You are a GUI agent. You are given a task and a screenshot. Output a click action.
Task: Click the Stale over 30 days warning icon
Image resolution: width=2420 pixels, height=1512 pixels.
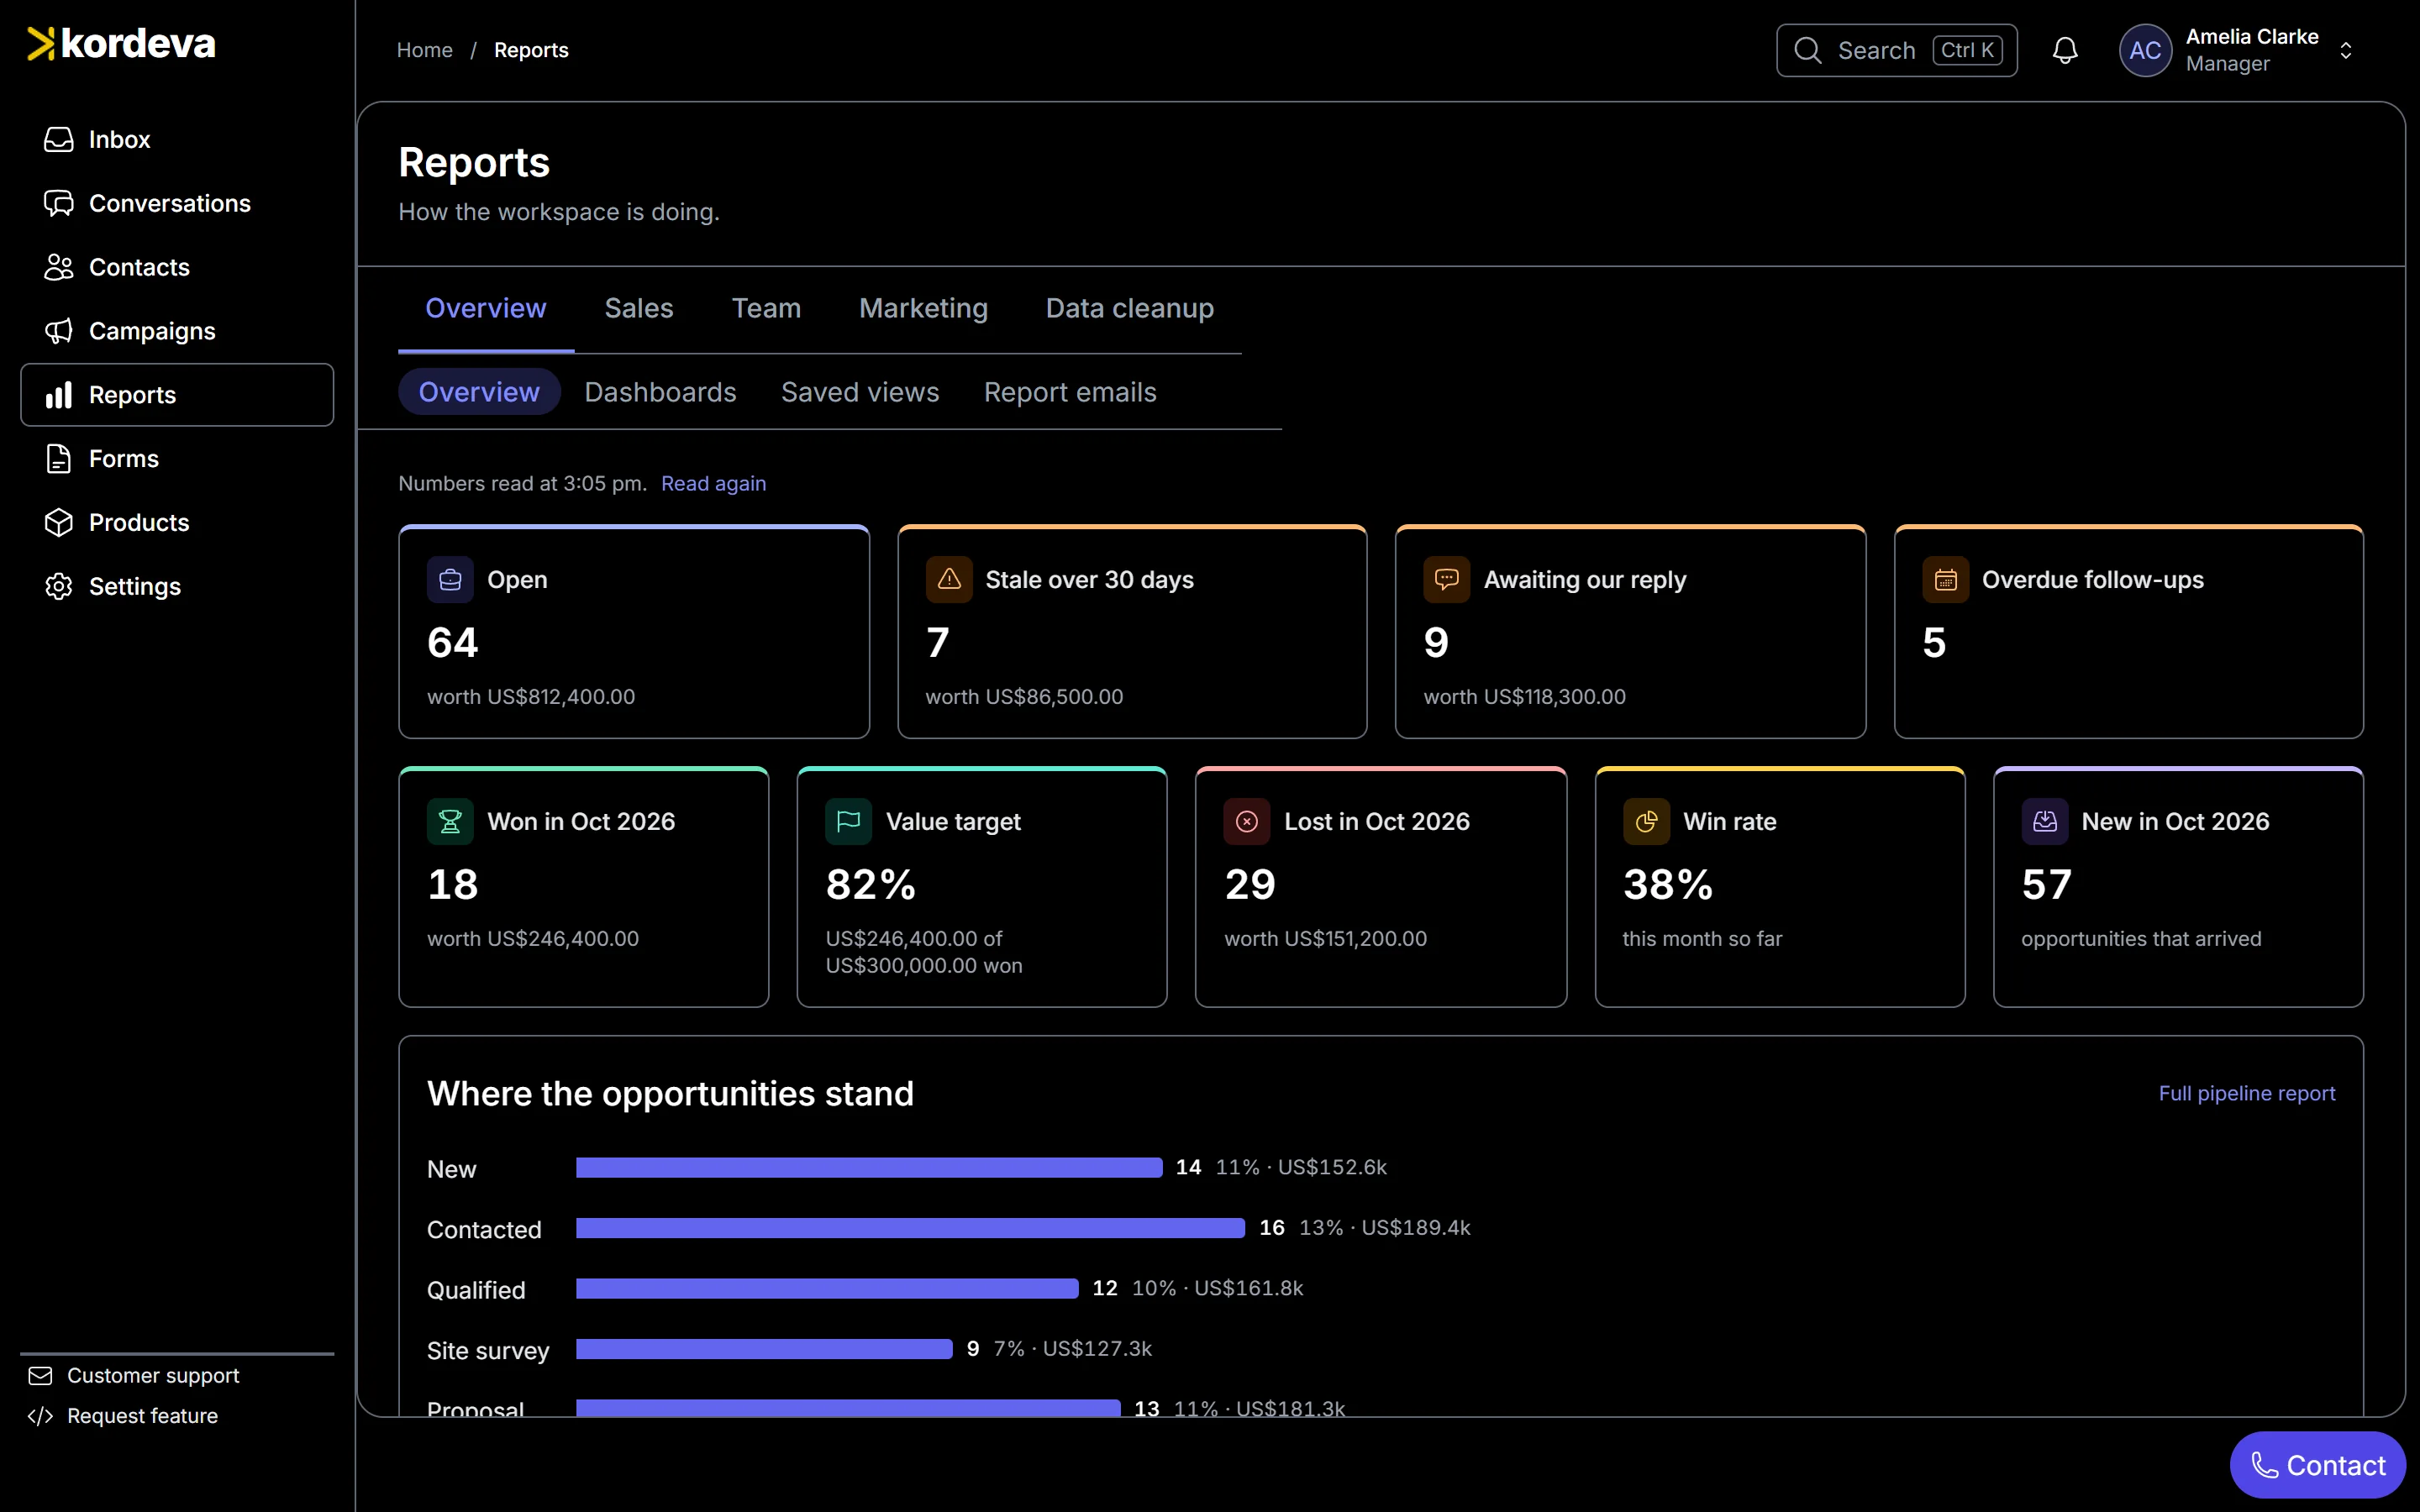[x=949, y=579]
